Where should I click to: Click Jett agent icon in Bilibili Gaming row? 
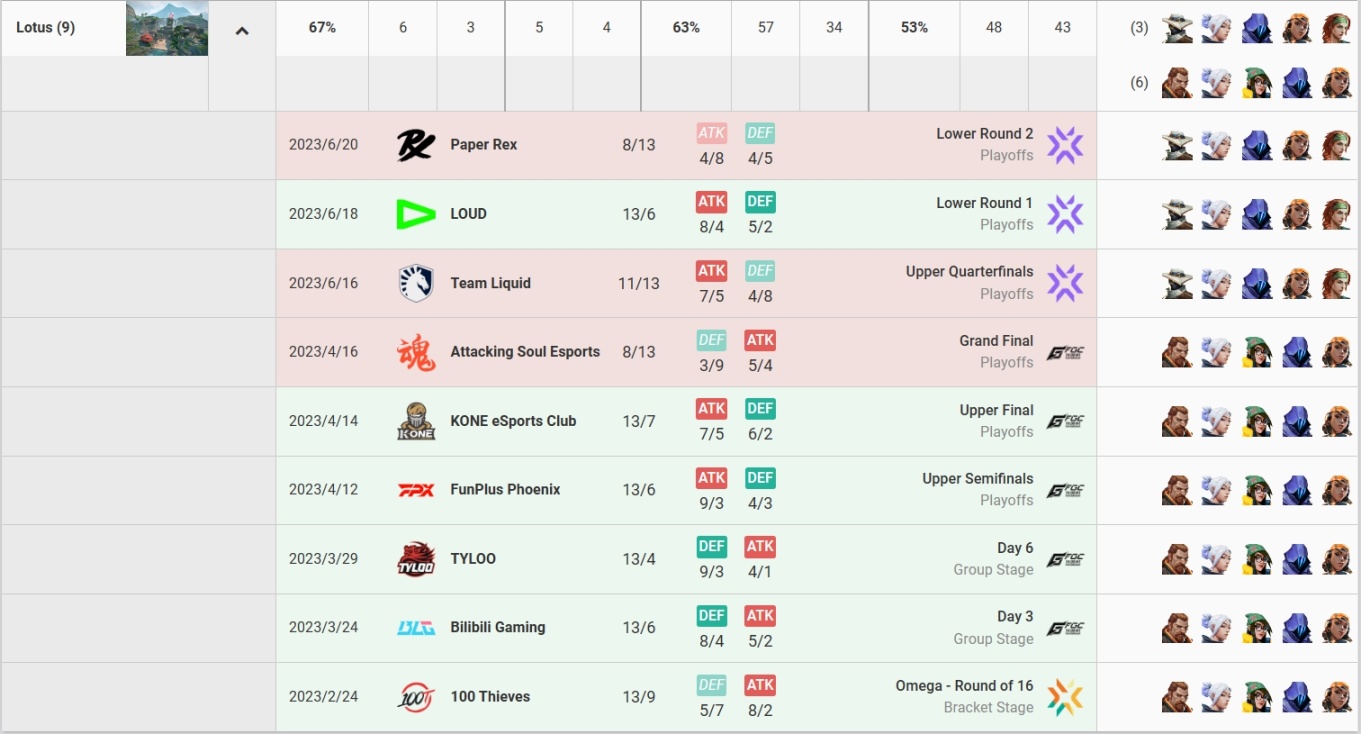pos(1217,628)
